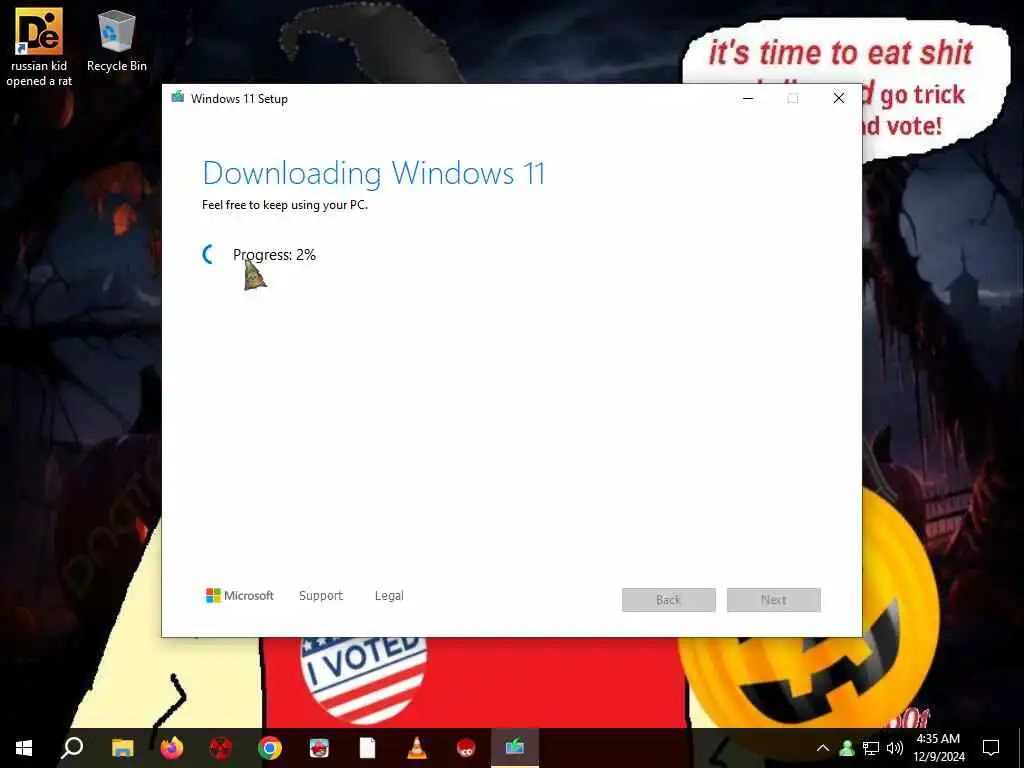Select Windows 11 Setup taskbar button
The width and height of the screenshot is (1024, 768).
click(x=515, y=748)
